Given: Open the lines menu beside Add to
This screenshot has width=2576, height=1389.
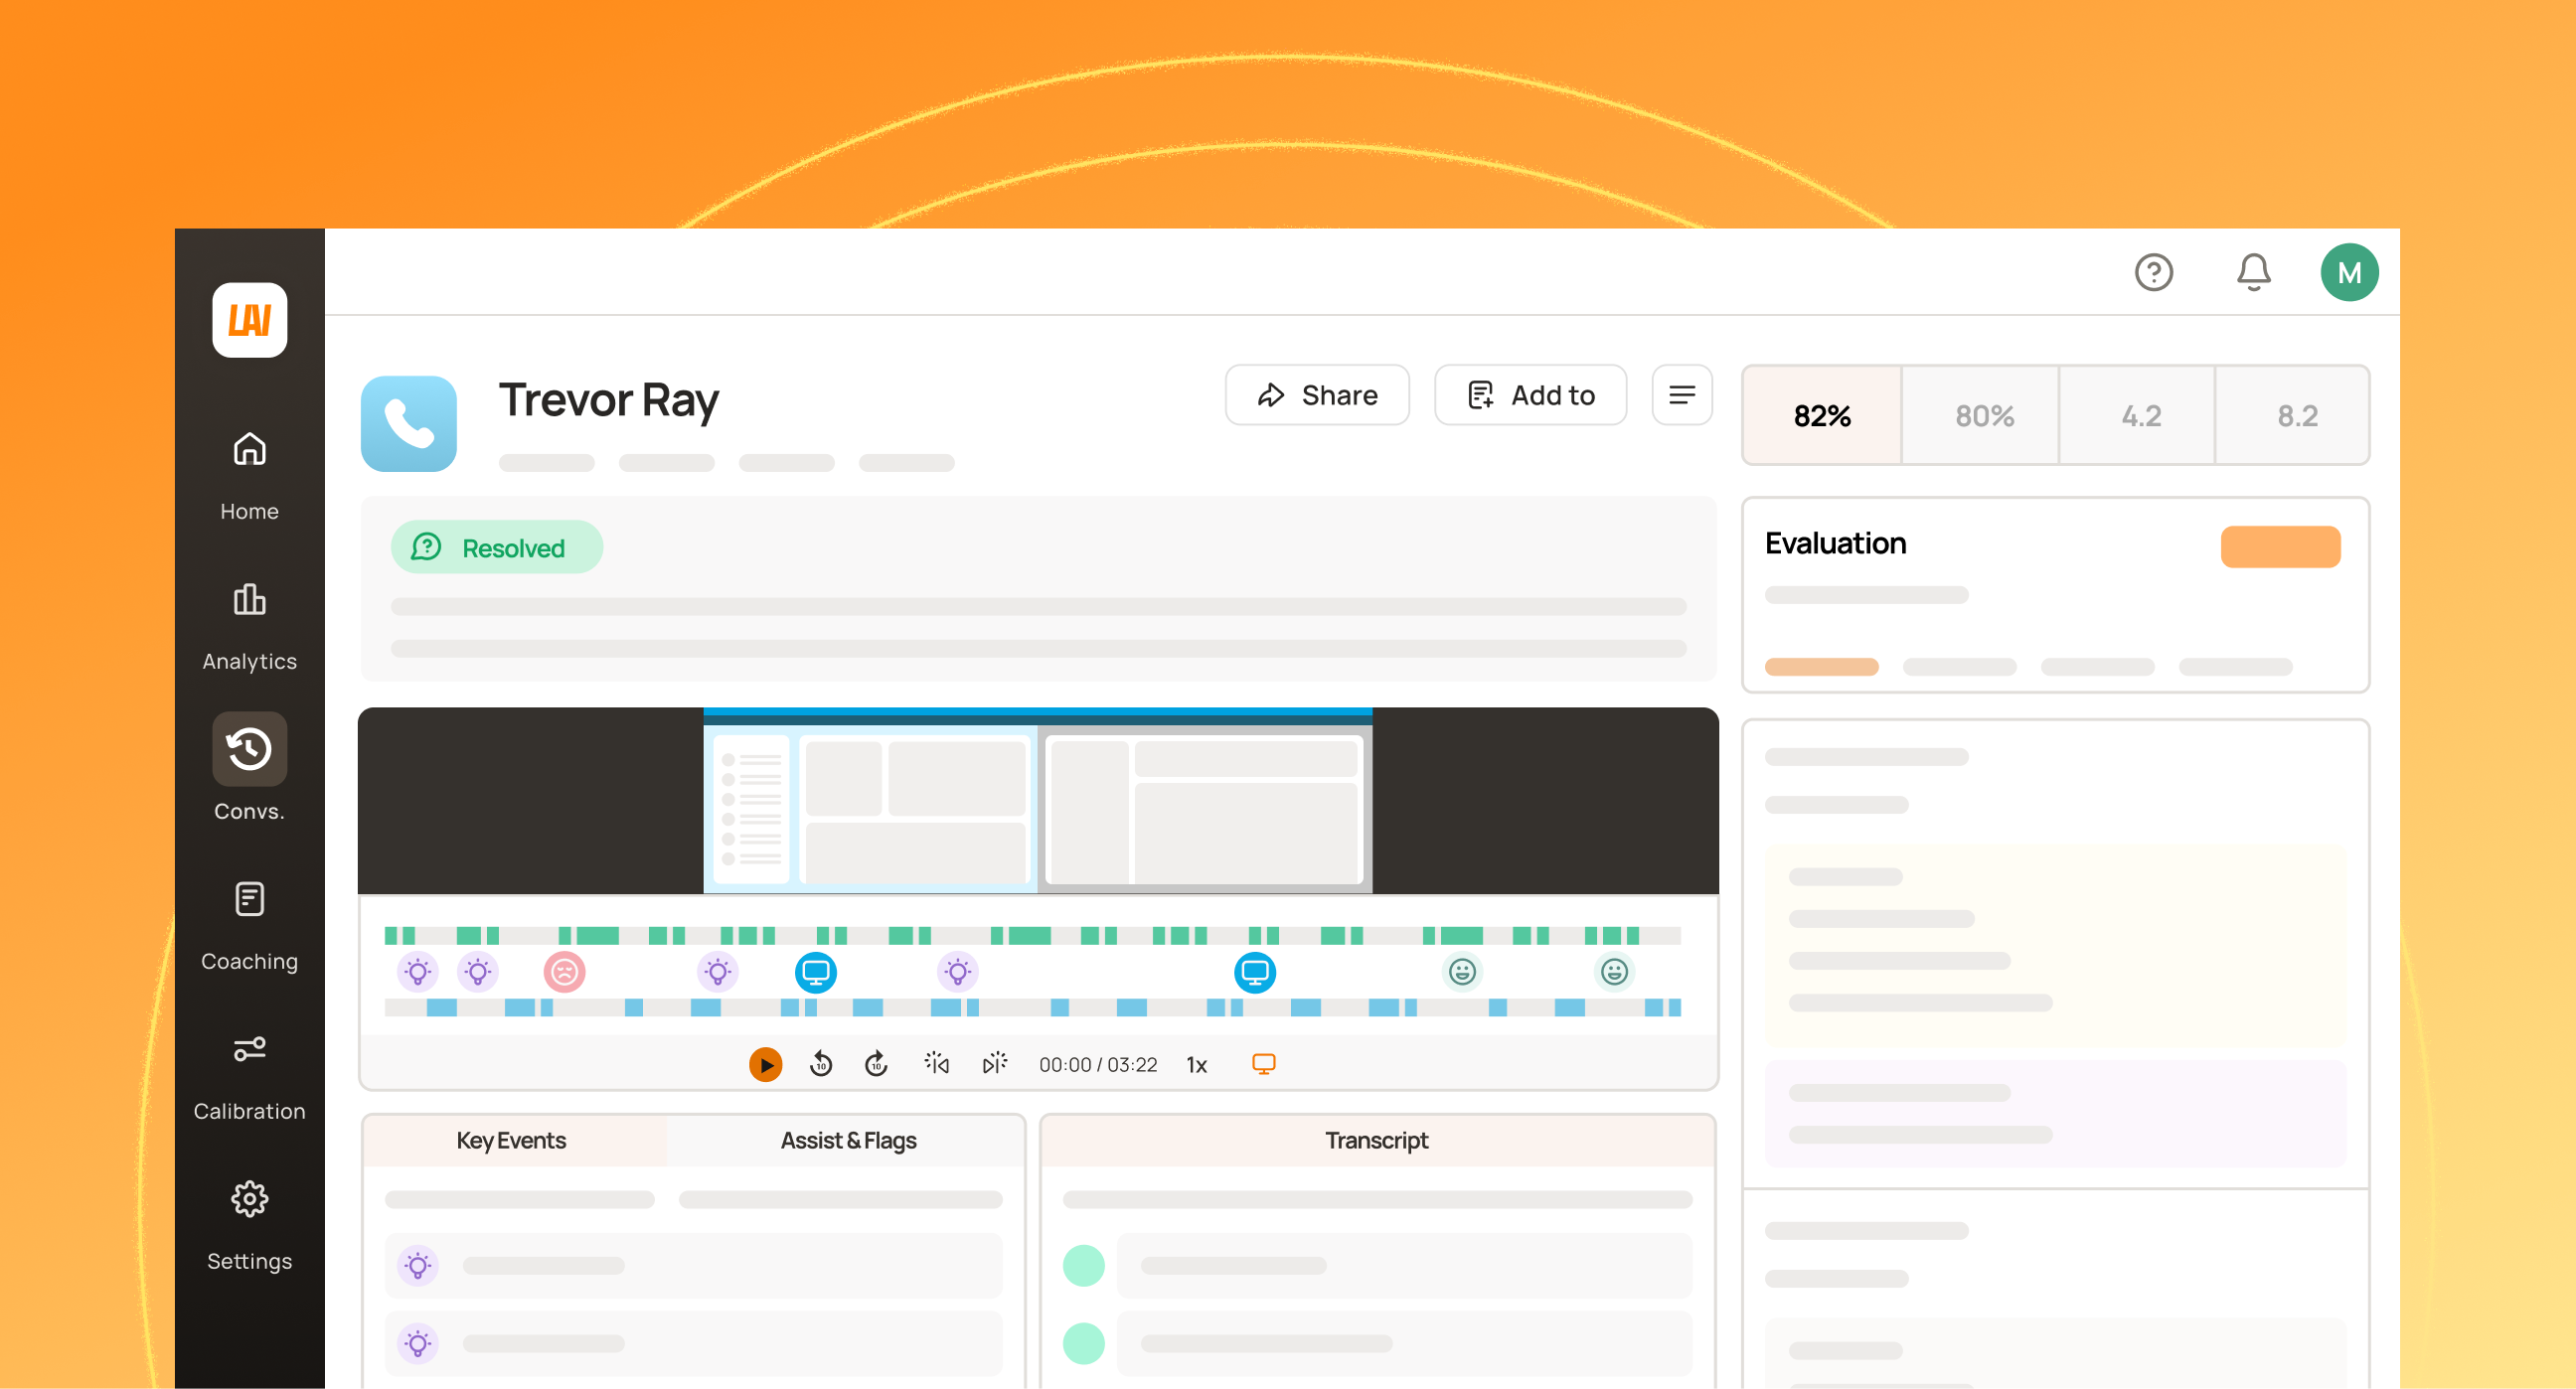Looking at the screenshot, I should (x=1682, y=395).
